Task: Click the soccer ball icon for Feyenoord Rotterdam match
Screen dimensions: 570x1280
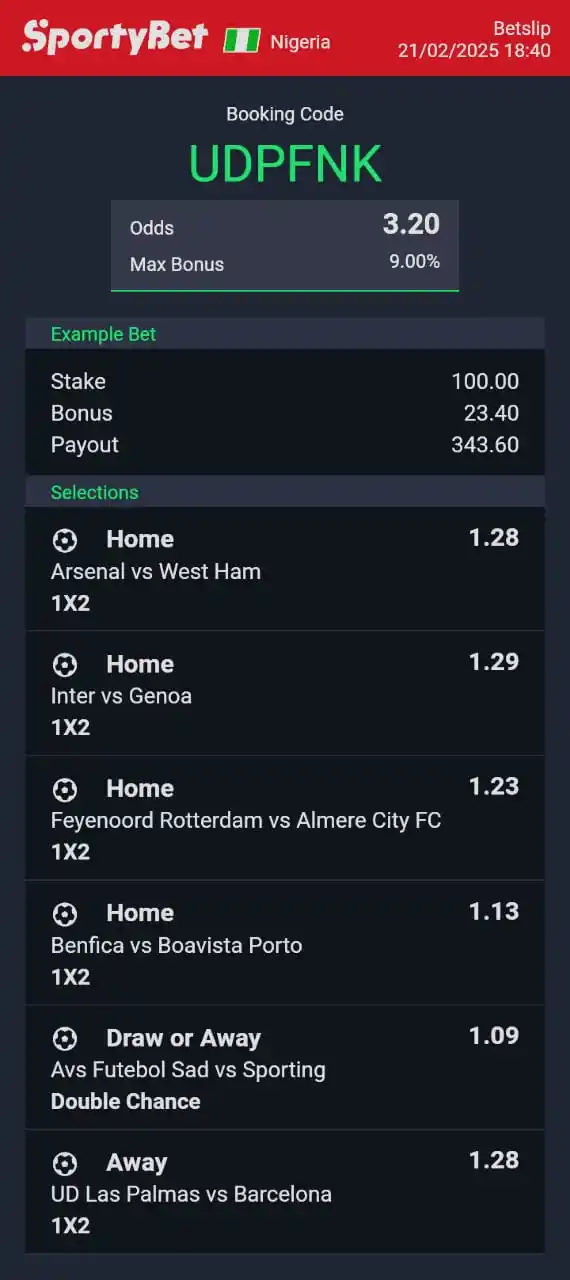Action: pyautogui.click(x=65, y=790)
